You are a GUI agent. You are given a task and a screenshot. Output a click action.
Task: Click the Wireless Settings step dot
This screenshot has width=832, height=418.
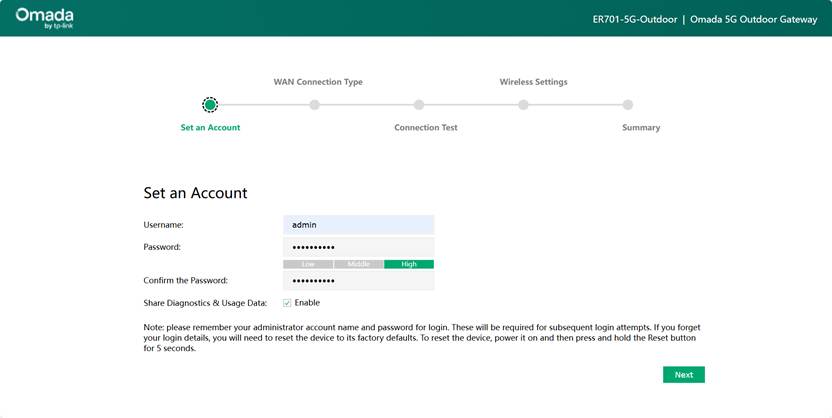(x=523, y=105)
